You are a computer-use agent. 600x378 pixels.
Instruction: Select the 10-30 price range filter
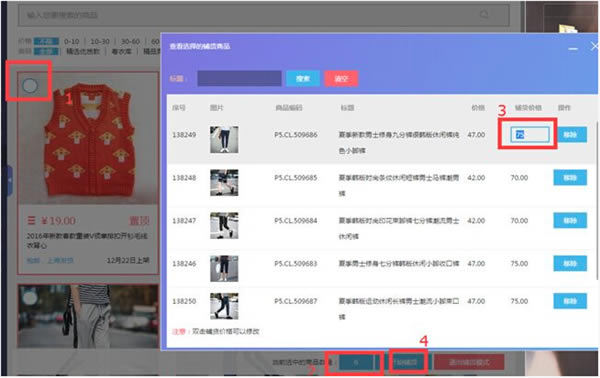click(99, 41)
